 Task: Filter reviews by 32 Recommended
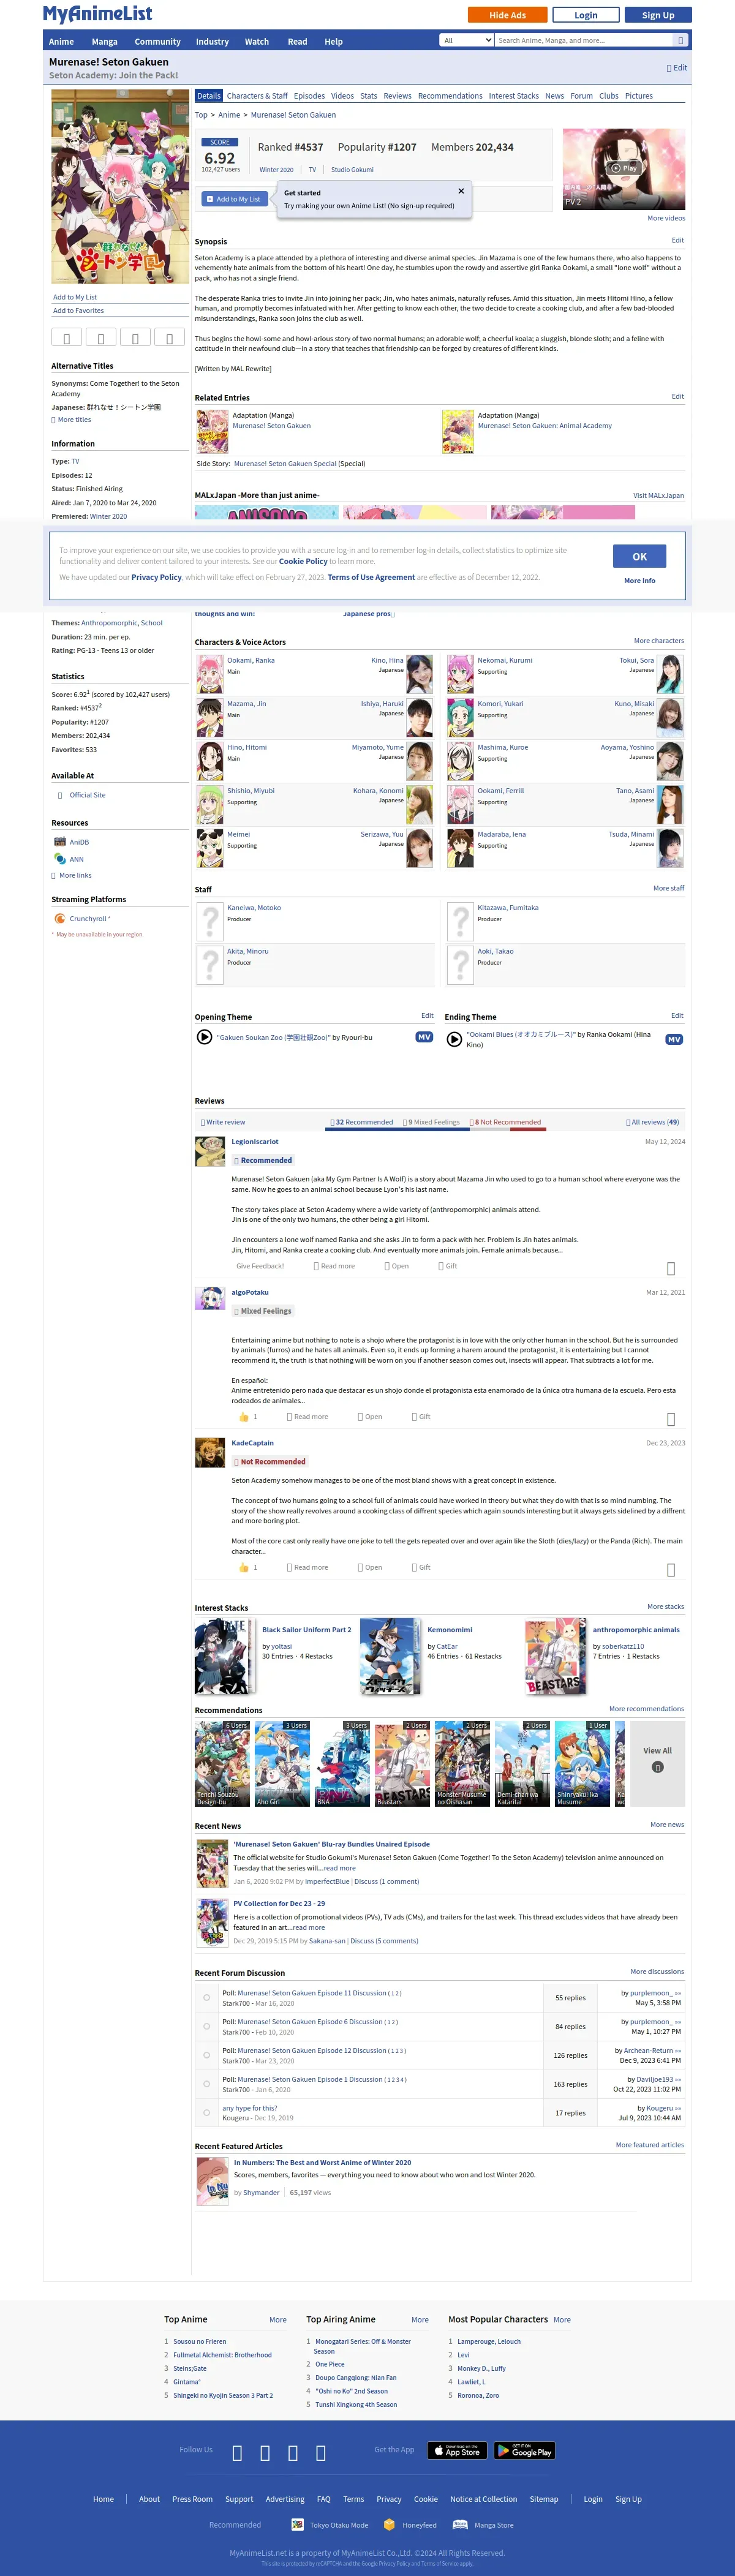[362, 1122]
